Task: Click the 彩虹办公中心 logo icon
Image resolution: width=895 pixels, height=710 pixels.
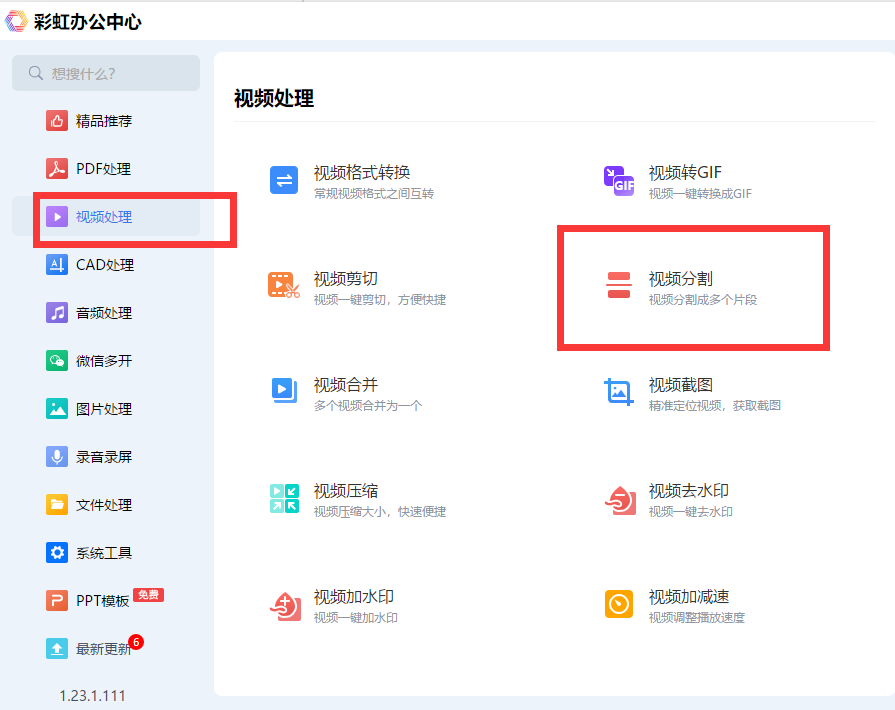Action: tap(16, 21)
